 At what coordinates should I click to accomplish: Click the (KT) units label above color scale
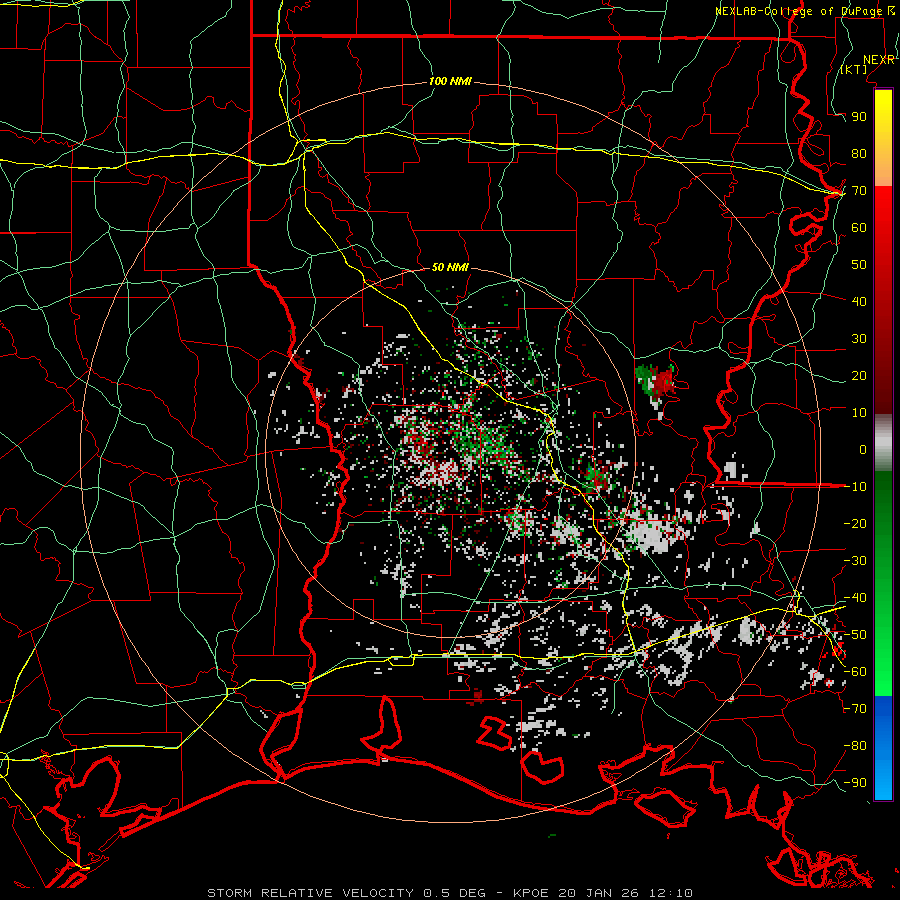click(x=854, y=69)
